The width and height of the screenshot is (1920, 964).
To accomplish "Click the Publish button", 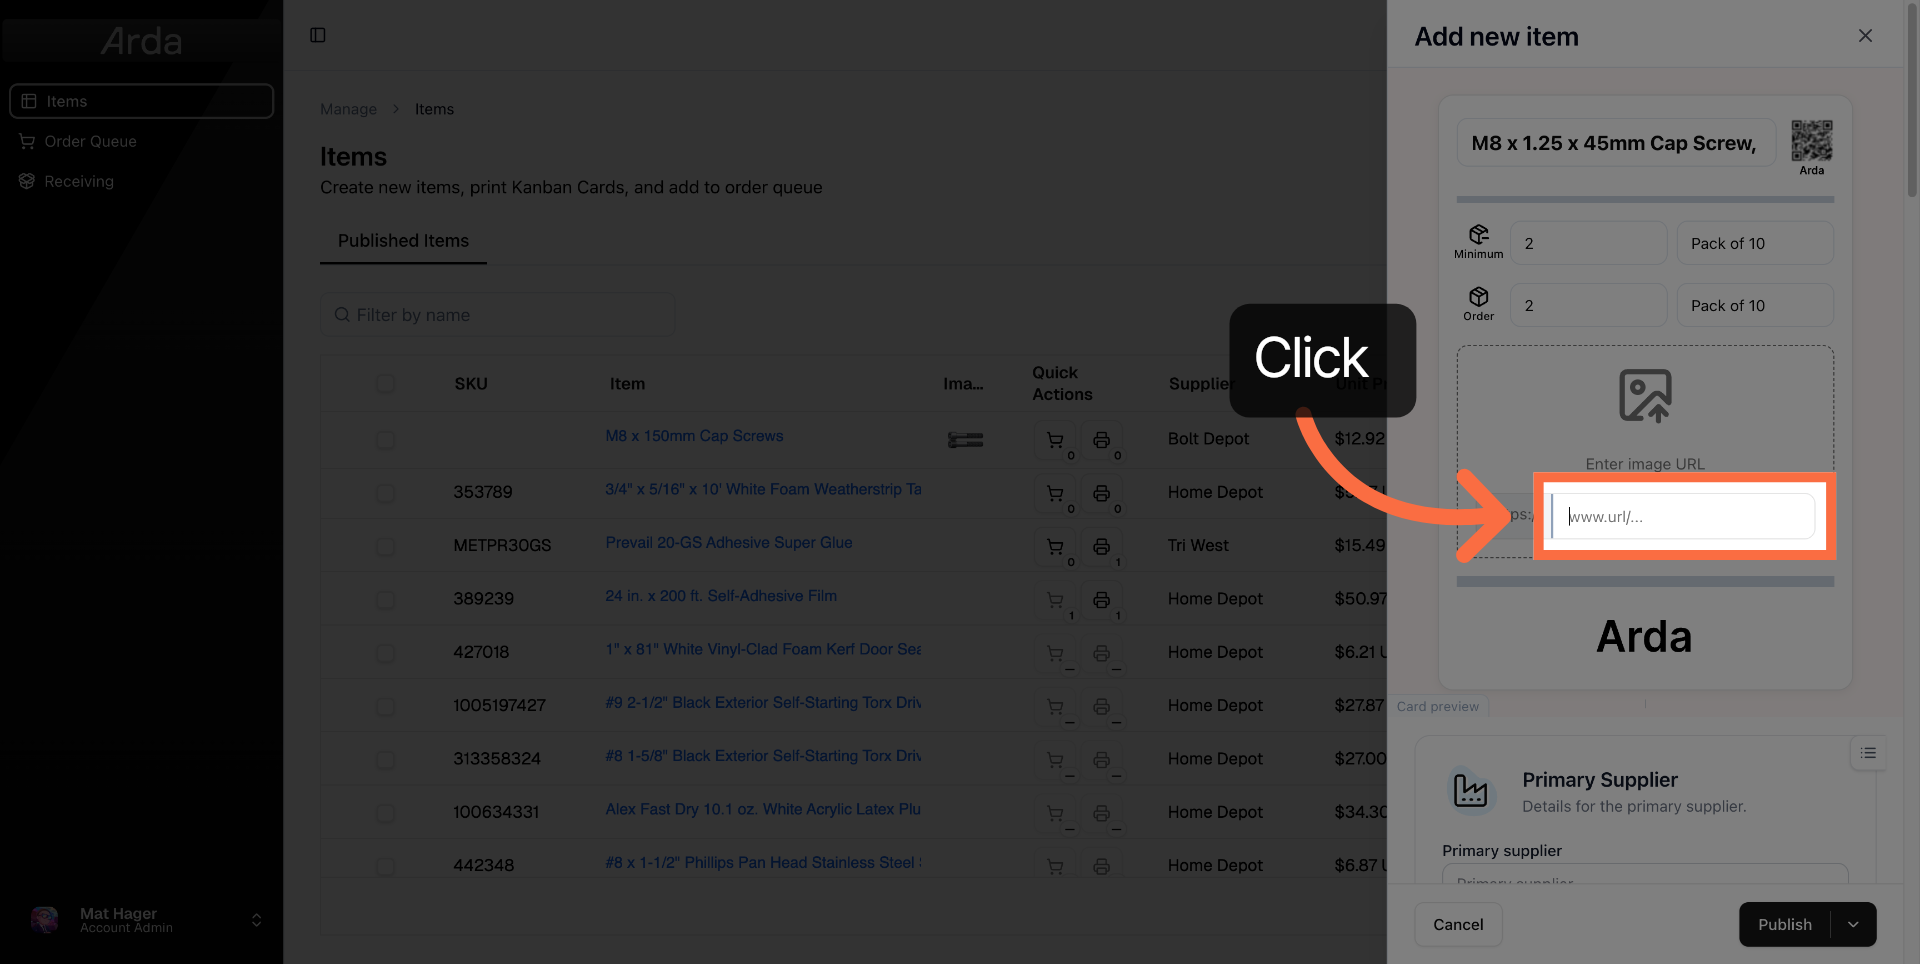I will pyautogui.click(x=1785, y=925).
